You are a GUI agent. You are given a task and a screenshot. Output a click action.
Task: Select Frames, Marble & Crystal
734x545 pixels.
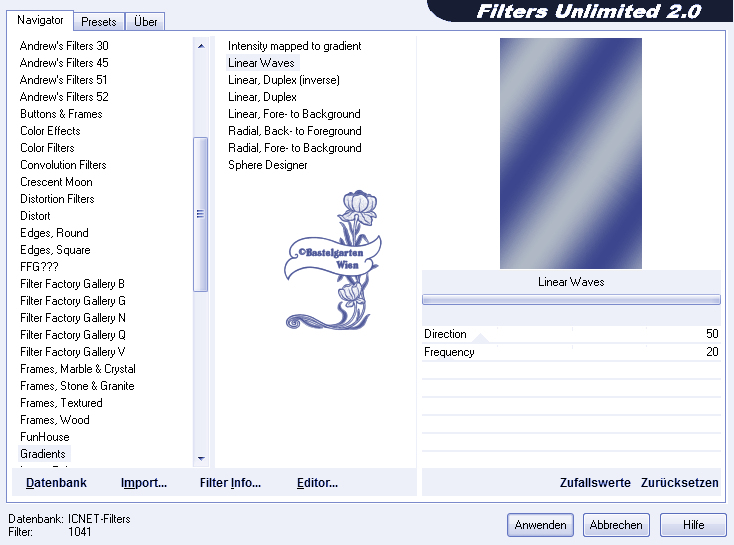coord(78,369)
